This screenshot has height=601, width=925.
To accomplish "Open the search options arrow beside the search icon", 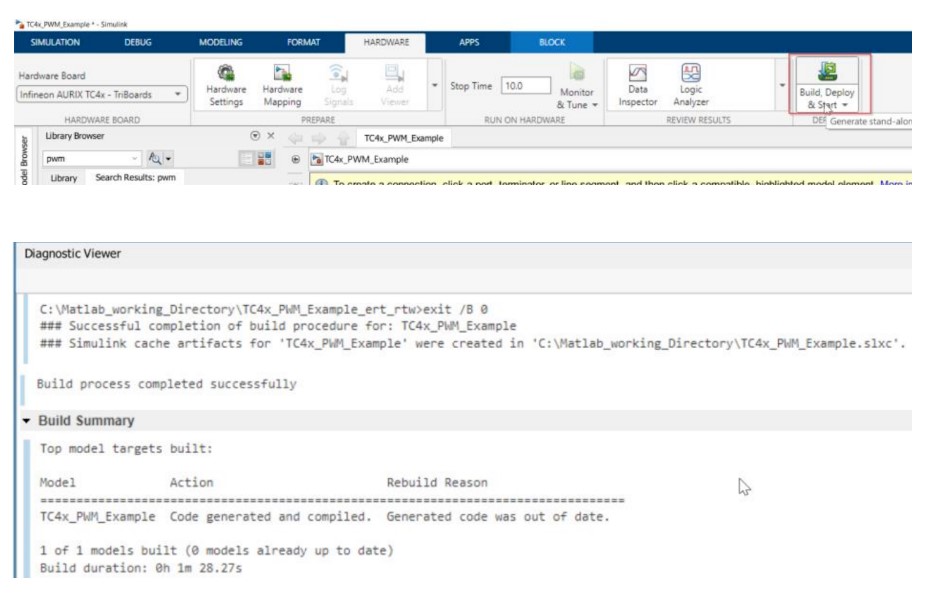I will [169, 159].
